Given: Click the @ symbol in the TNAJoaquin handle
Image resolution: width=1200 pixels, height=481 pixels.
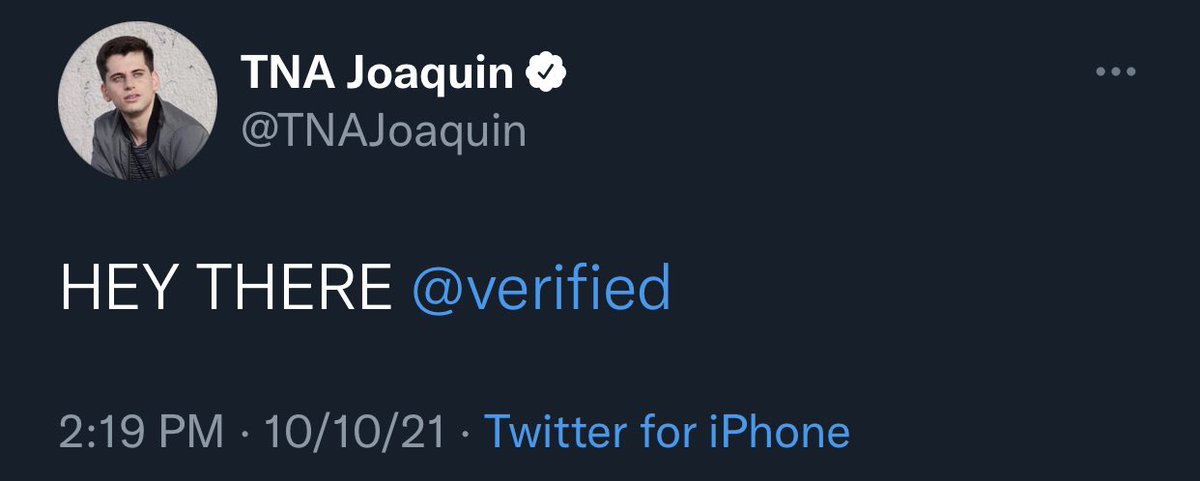Looking at the screenshot, I should (x=257, y=131).
